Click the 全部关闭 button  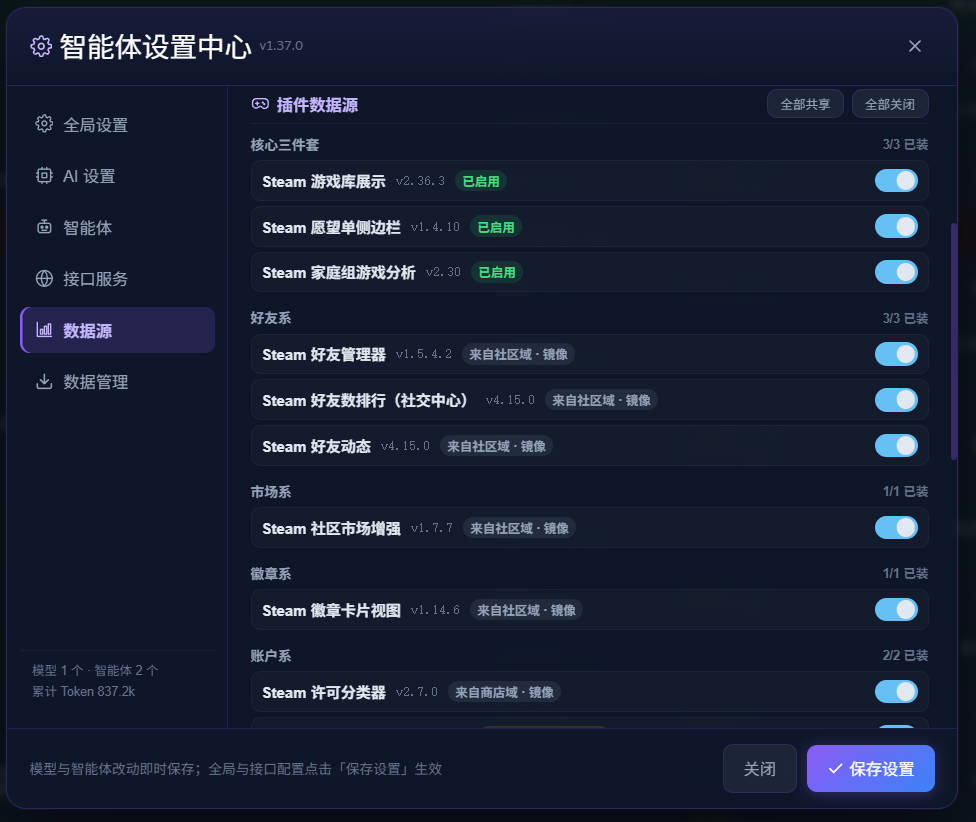pos(890,104)
